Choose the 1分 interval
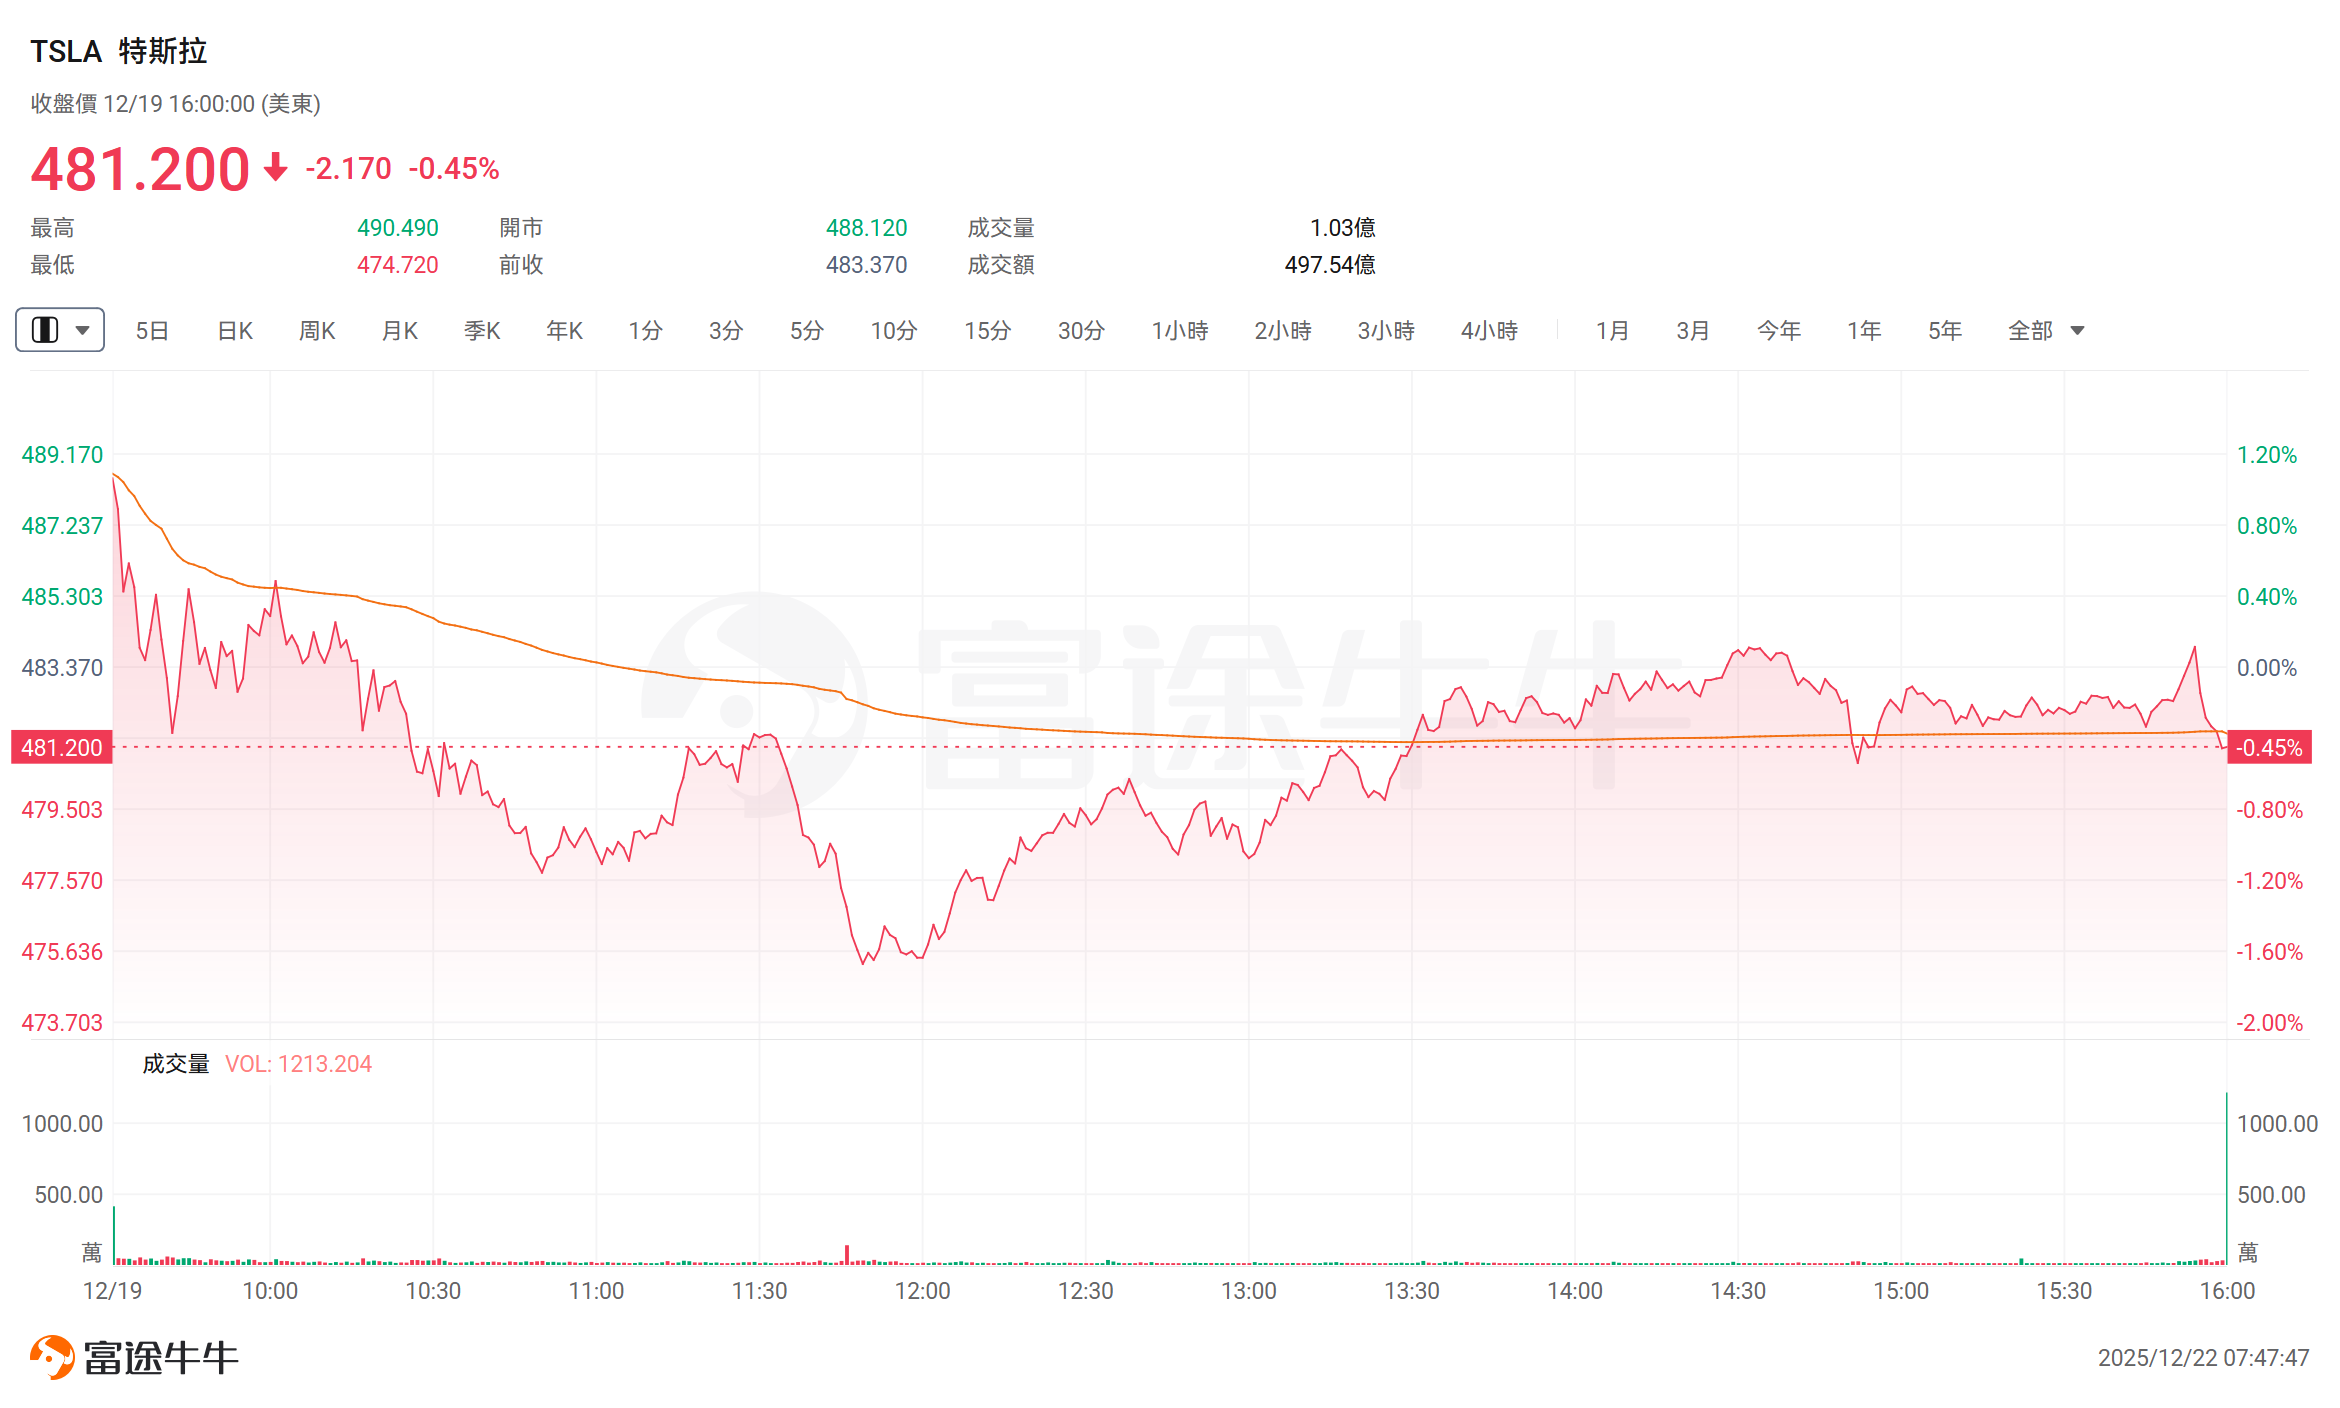 pyautogui.click(x=645, y=330)
